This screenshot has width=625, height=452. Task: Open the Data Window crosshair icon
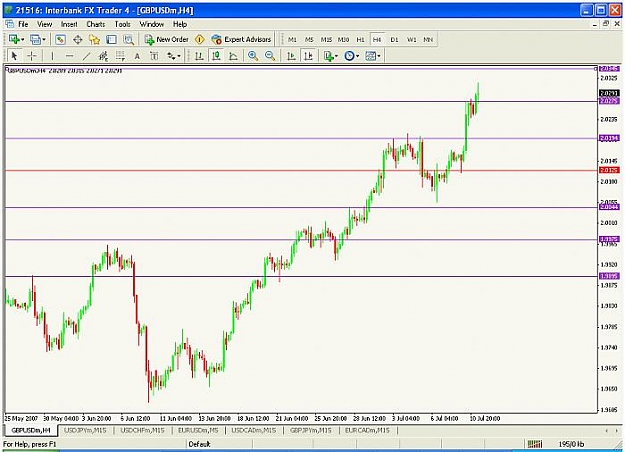point(77,39)
